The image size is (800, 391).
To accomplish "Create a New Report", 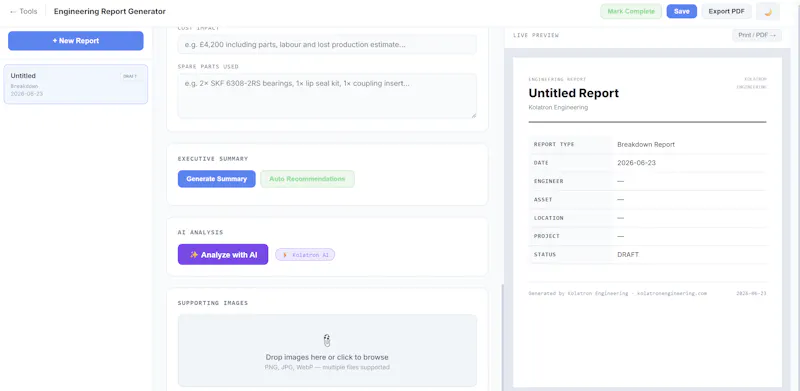I will (76, 41).
